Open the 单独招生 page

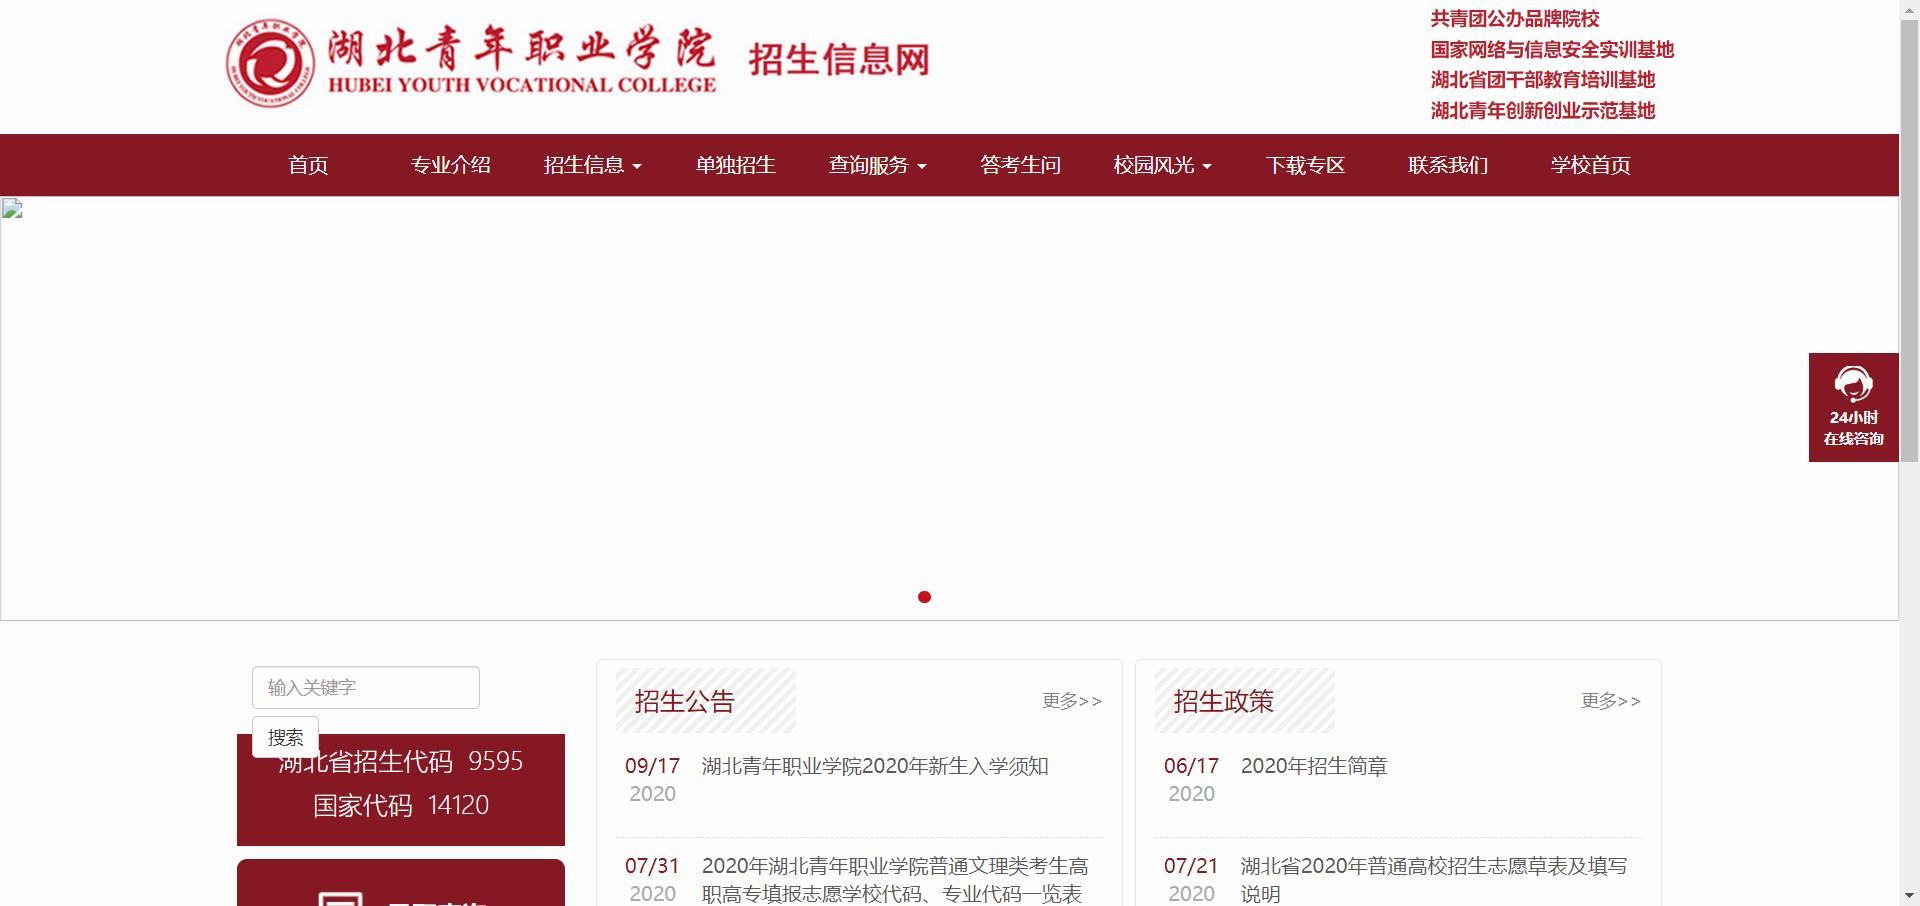coord(736,165)
